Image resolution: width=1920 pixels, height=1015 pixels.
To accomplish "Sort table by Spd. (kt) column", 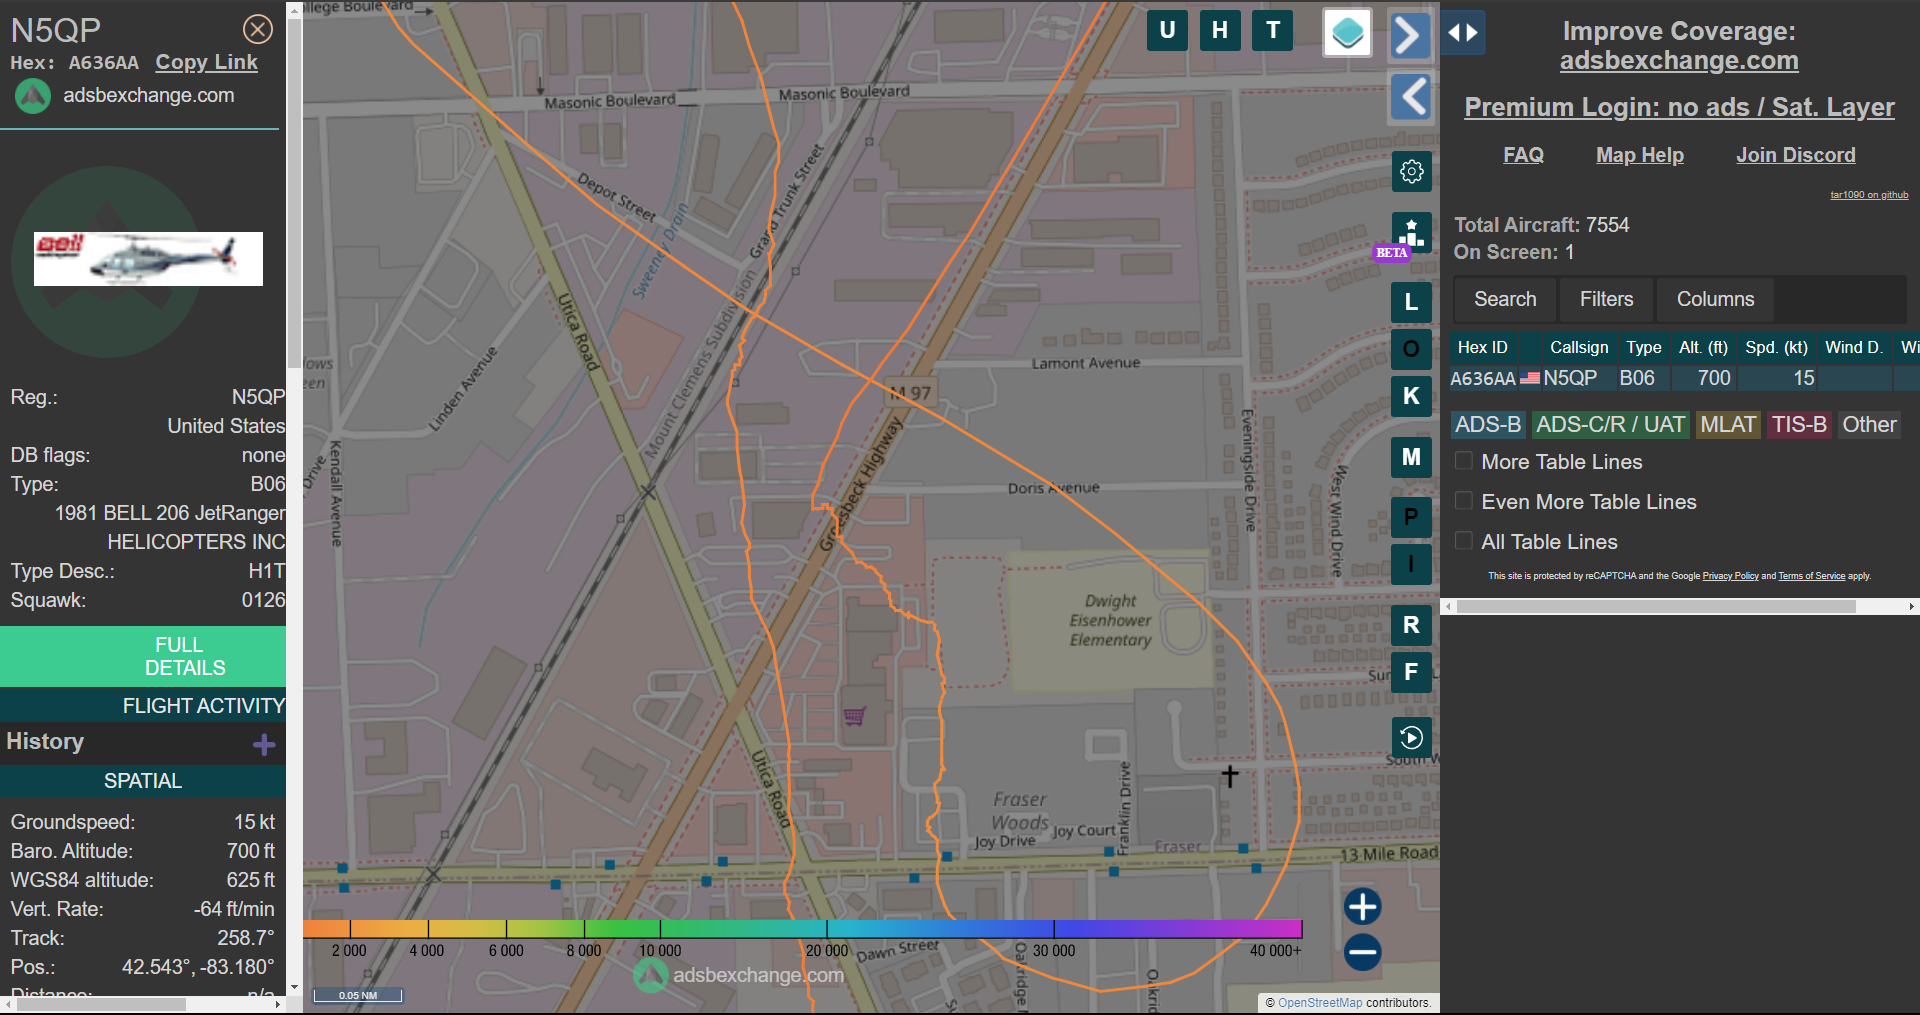I will (x=1776, y=347).
